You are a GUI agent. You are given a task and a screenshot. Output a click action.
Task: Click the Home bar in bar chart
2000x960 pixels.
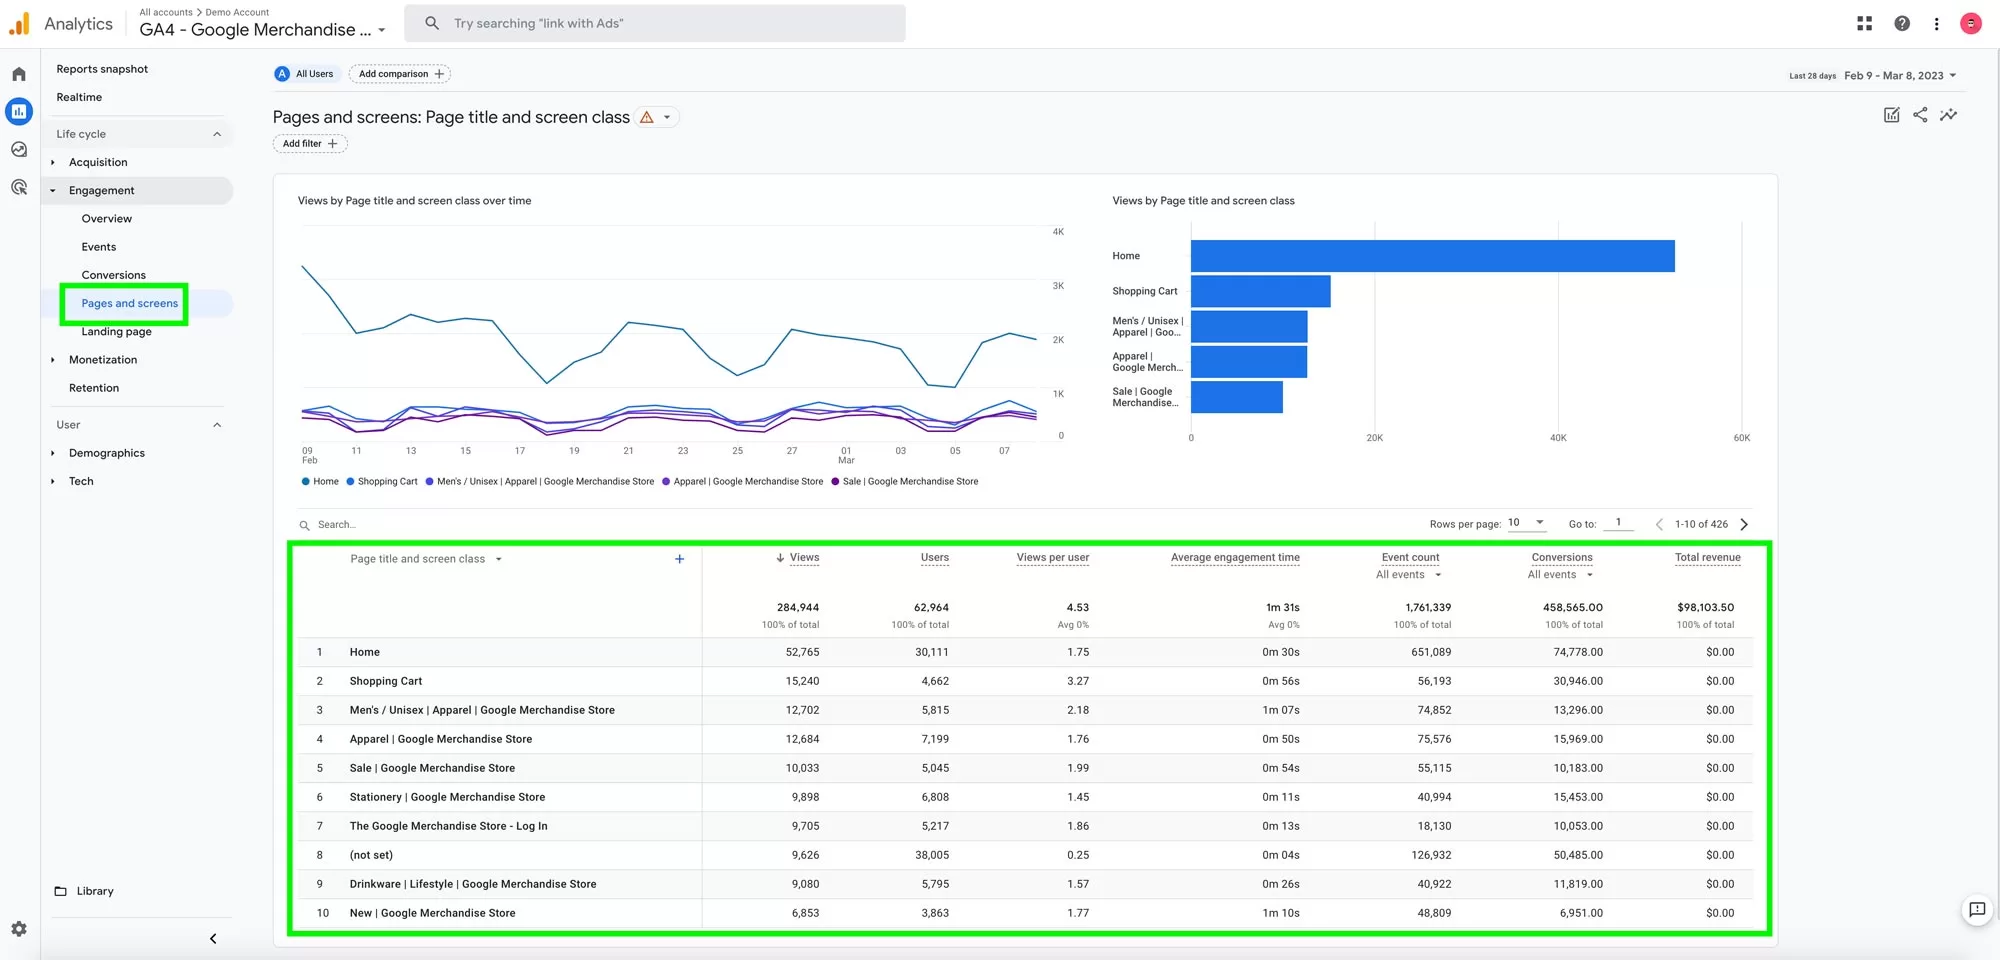point(1432,256)
